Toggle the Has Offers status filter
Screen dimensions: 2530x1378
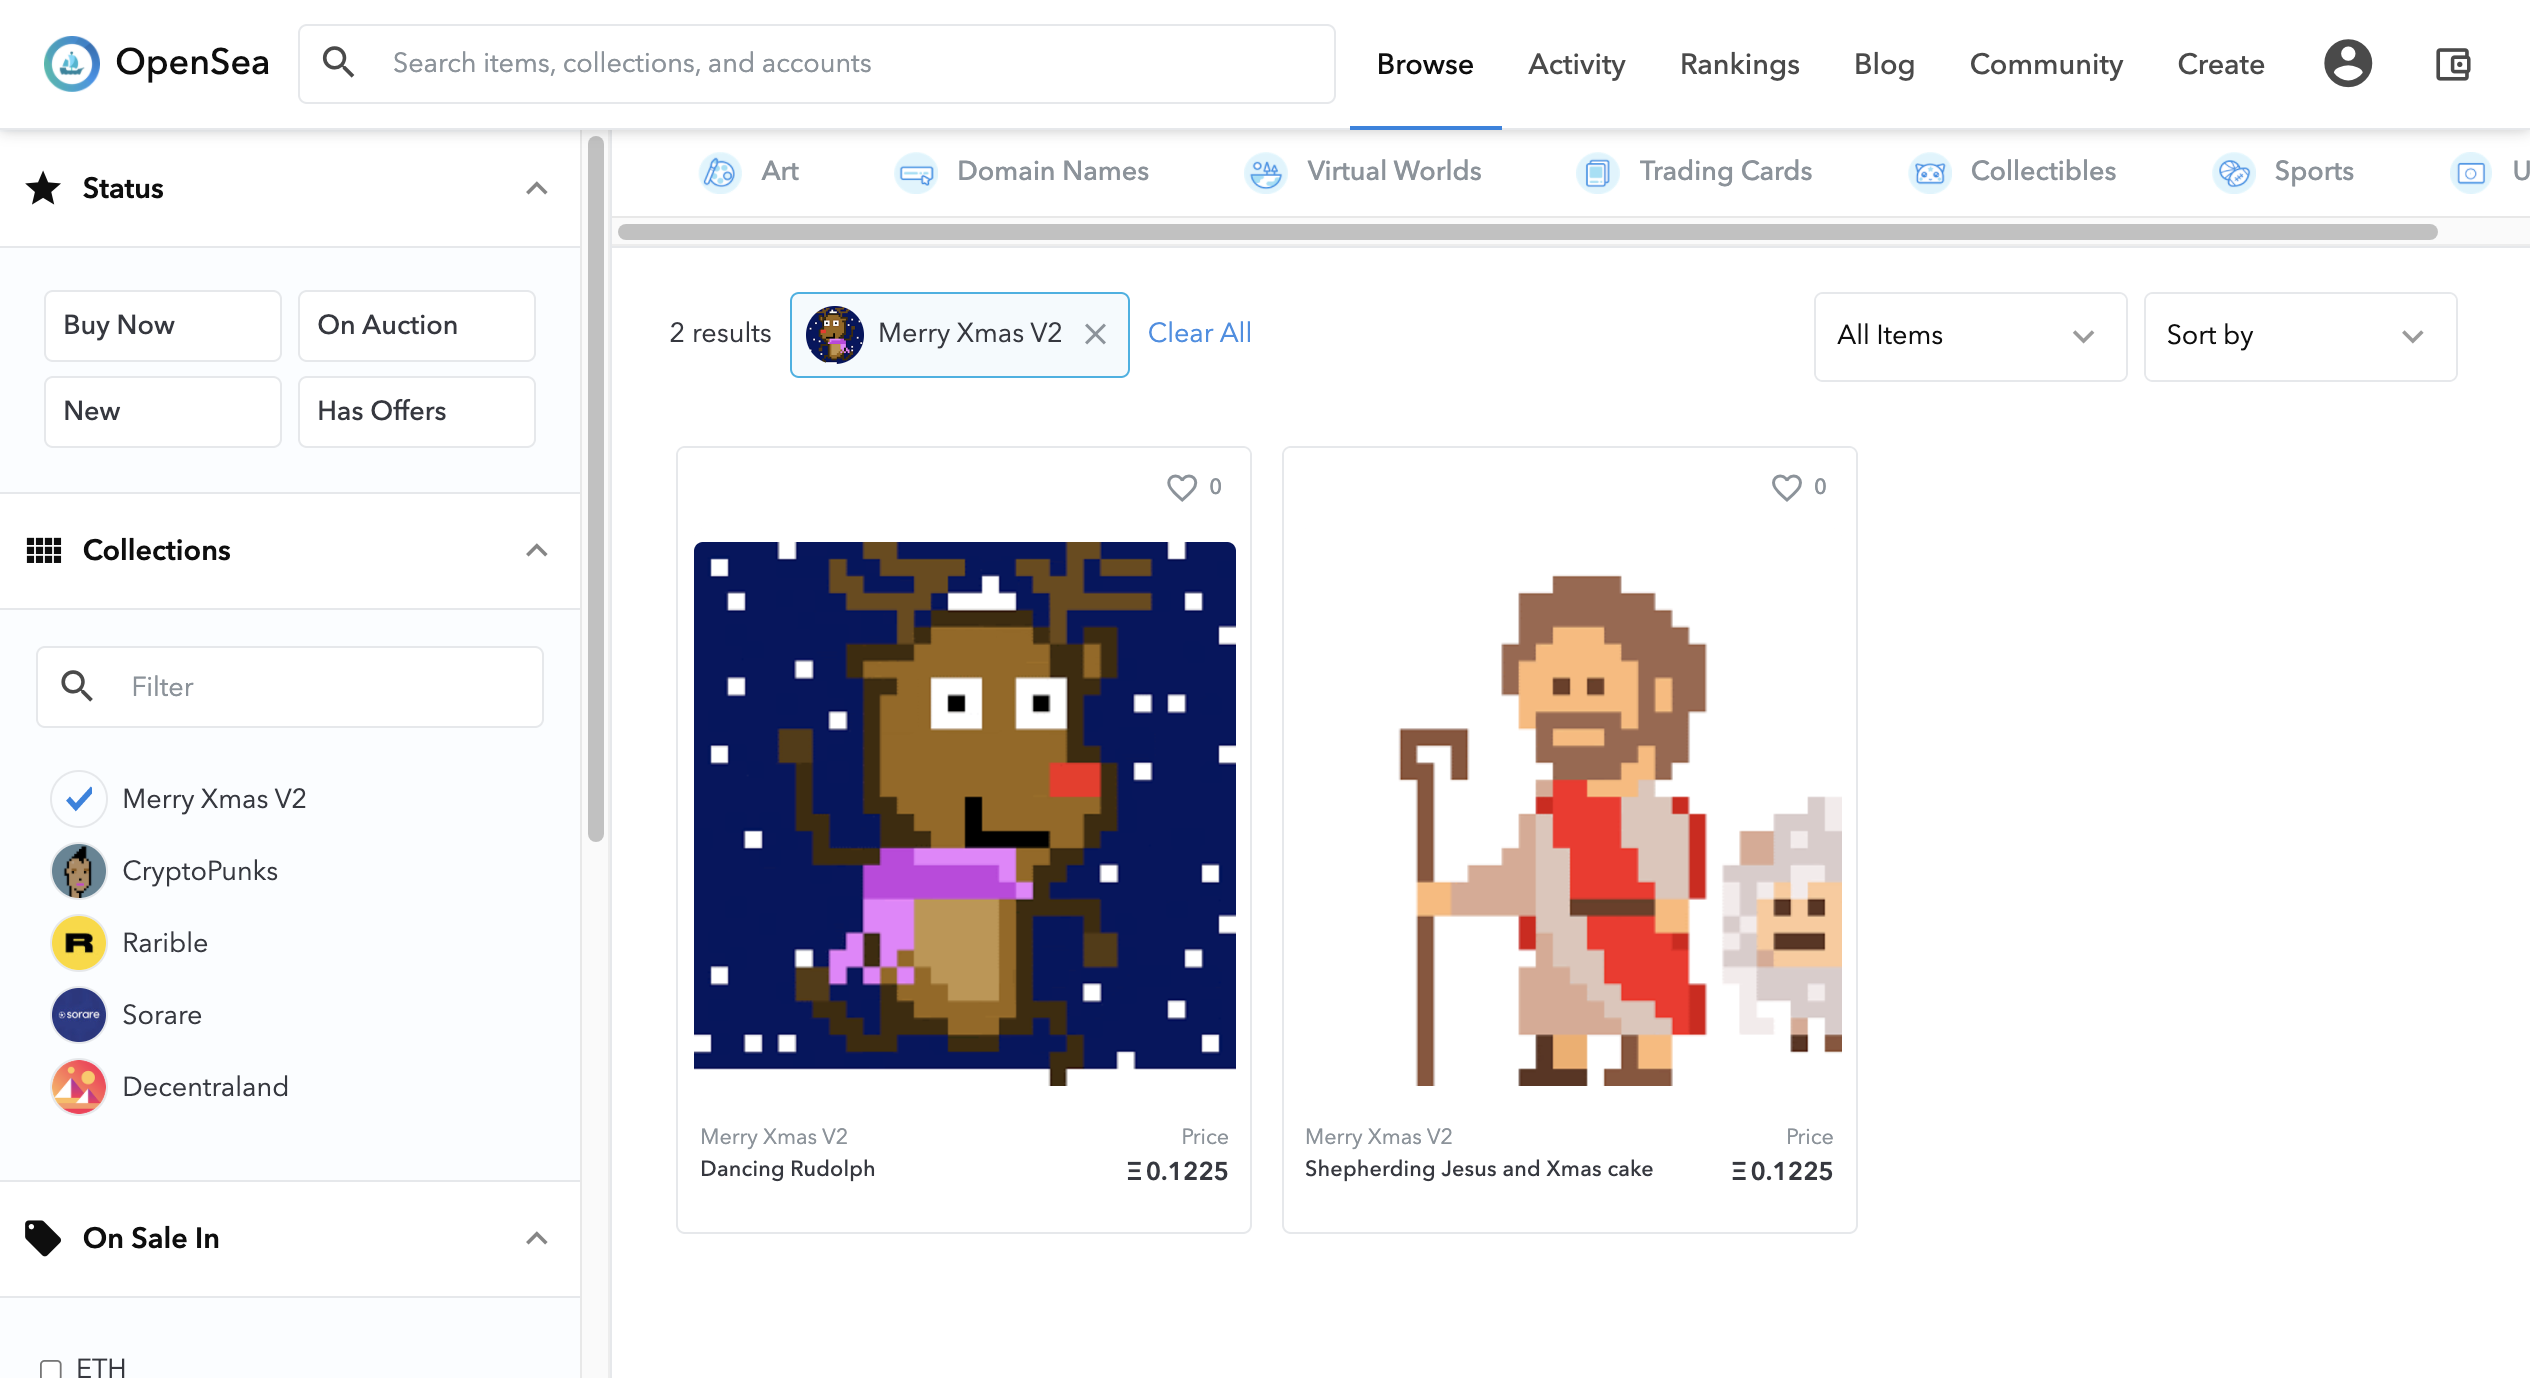click(x=417, y=412)
